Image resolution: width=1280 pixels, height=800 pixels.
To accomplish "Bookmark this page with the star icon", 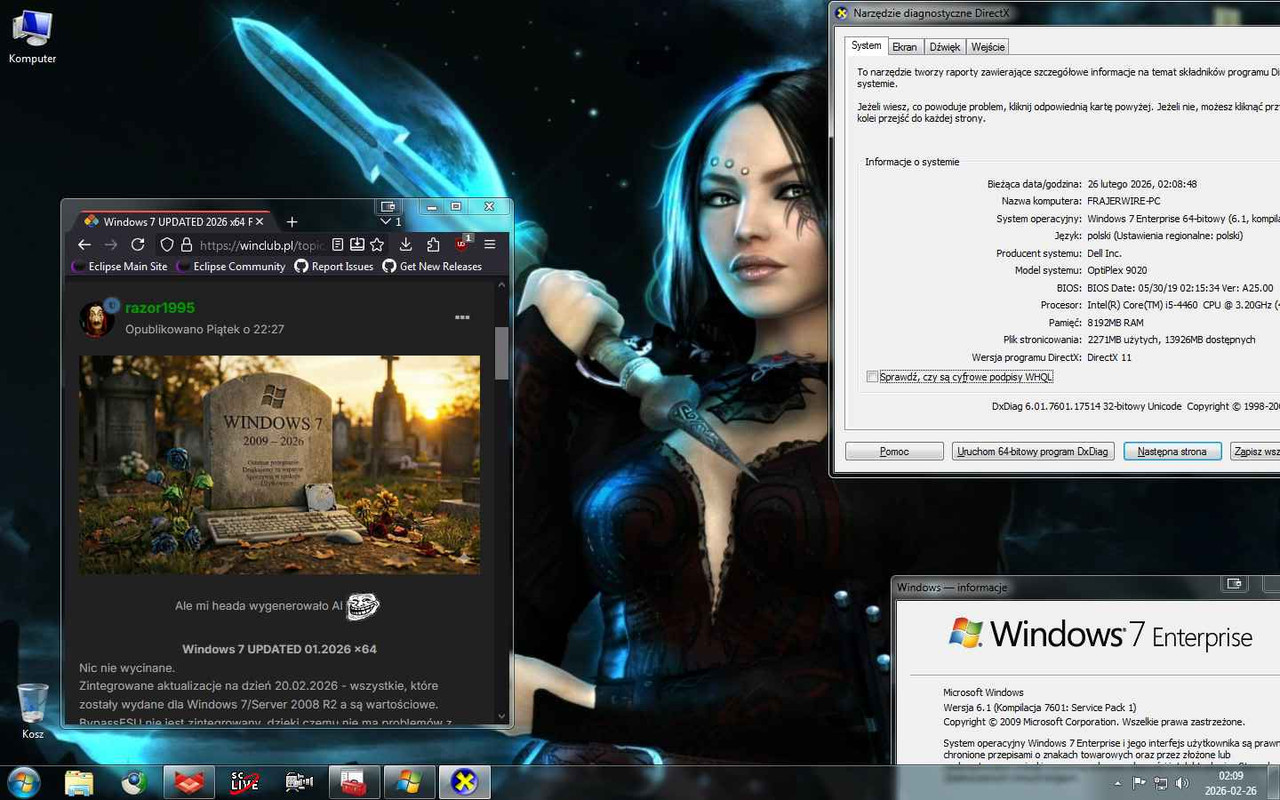I will pyautogui.click(x=376, y=244).
